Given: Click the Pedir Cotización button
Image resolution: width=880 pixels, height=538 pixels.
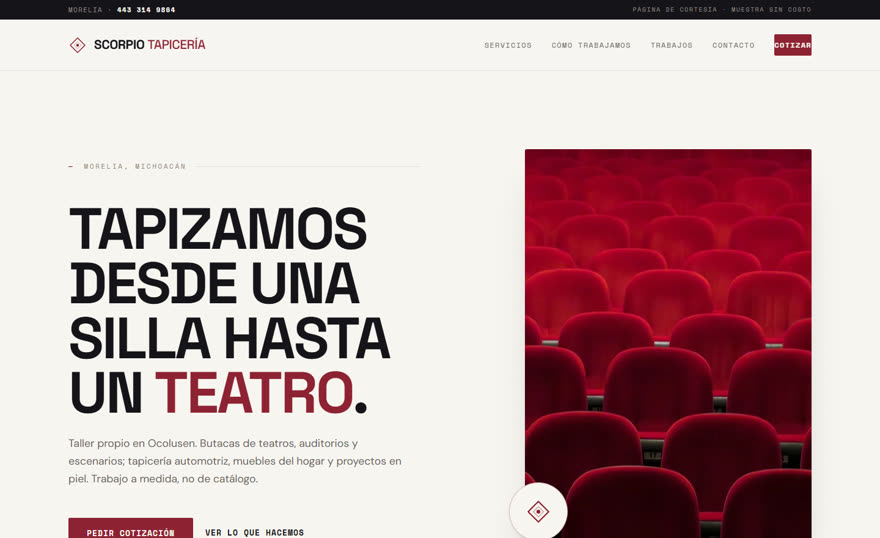Looking at the screenshot, I should (131, 530).
